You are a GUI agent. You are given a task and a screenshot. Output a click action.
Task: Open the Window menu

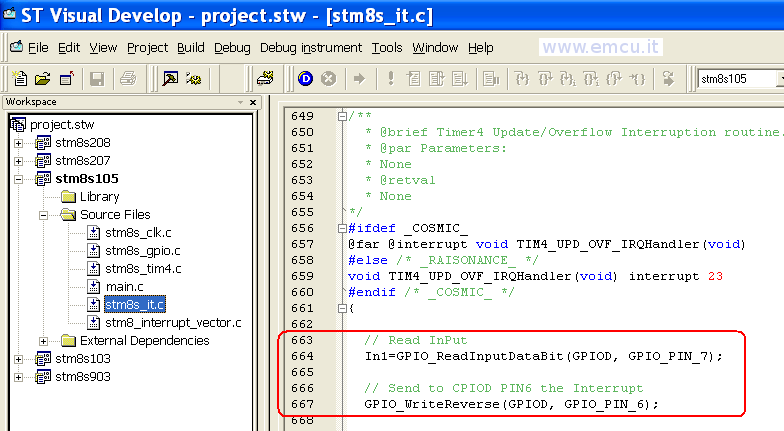click(435, 48)
